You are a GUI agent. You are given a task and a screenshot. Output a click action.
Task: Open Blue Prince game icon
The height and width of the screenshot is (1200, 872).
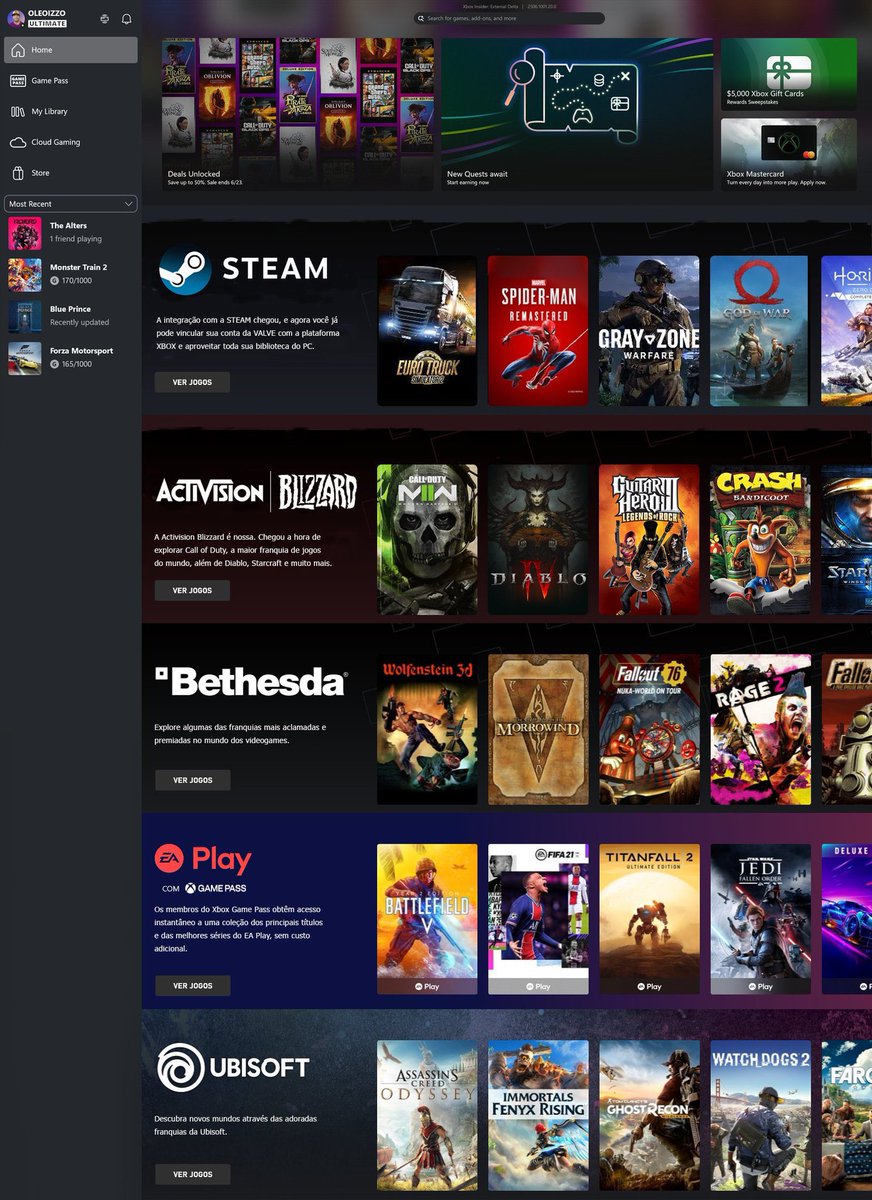pos(25,317)
